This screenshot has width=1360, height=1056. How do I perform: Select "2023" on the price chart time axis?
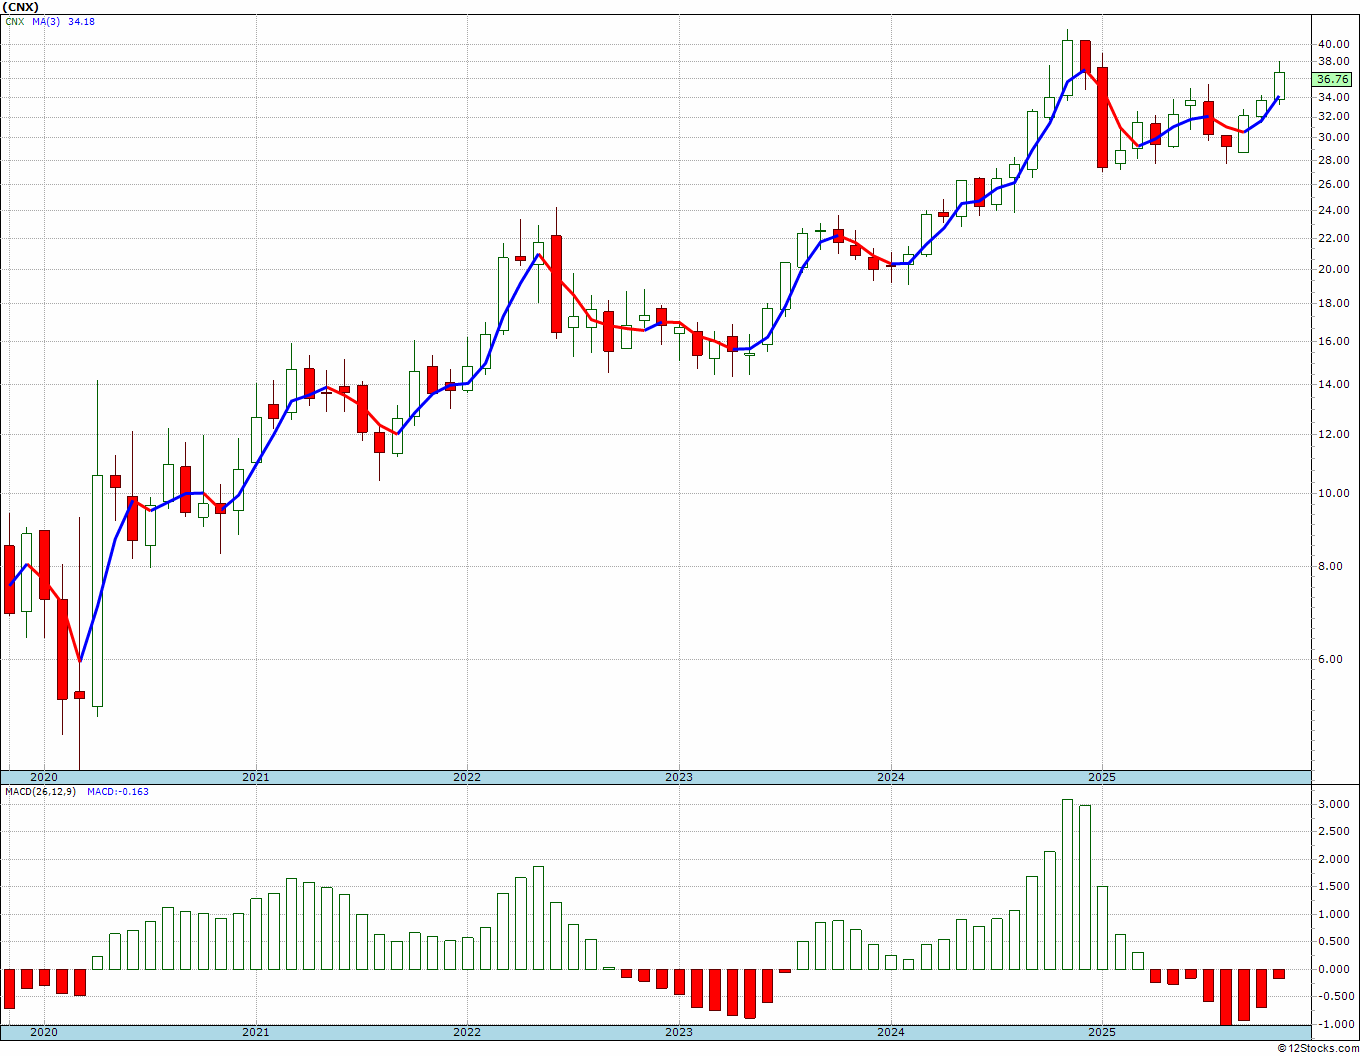point(679,777)
